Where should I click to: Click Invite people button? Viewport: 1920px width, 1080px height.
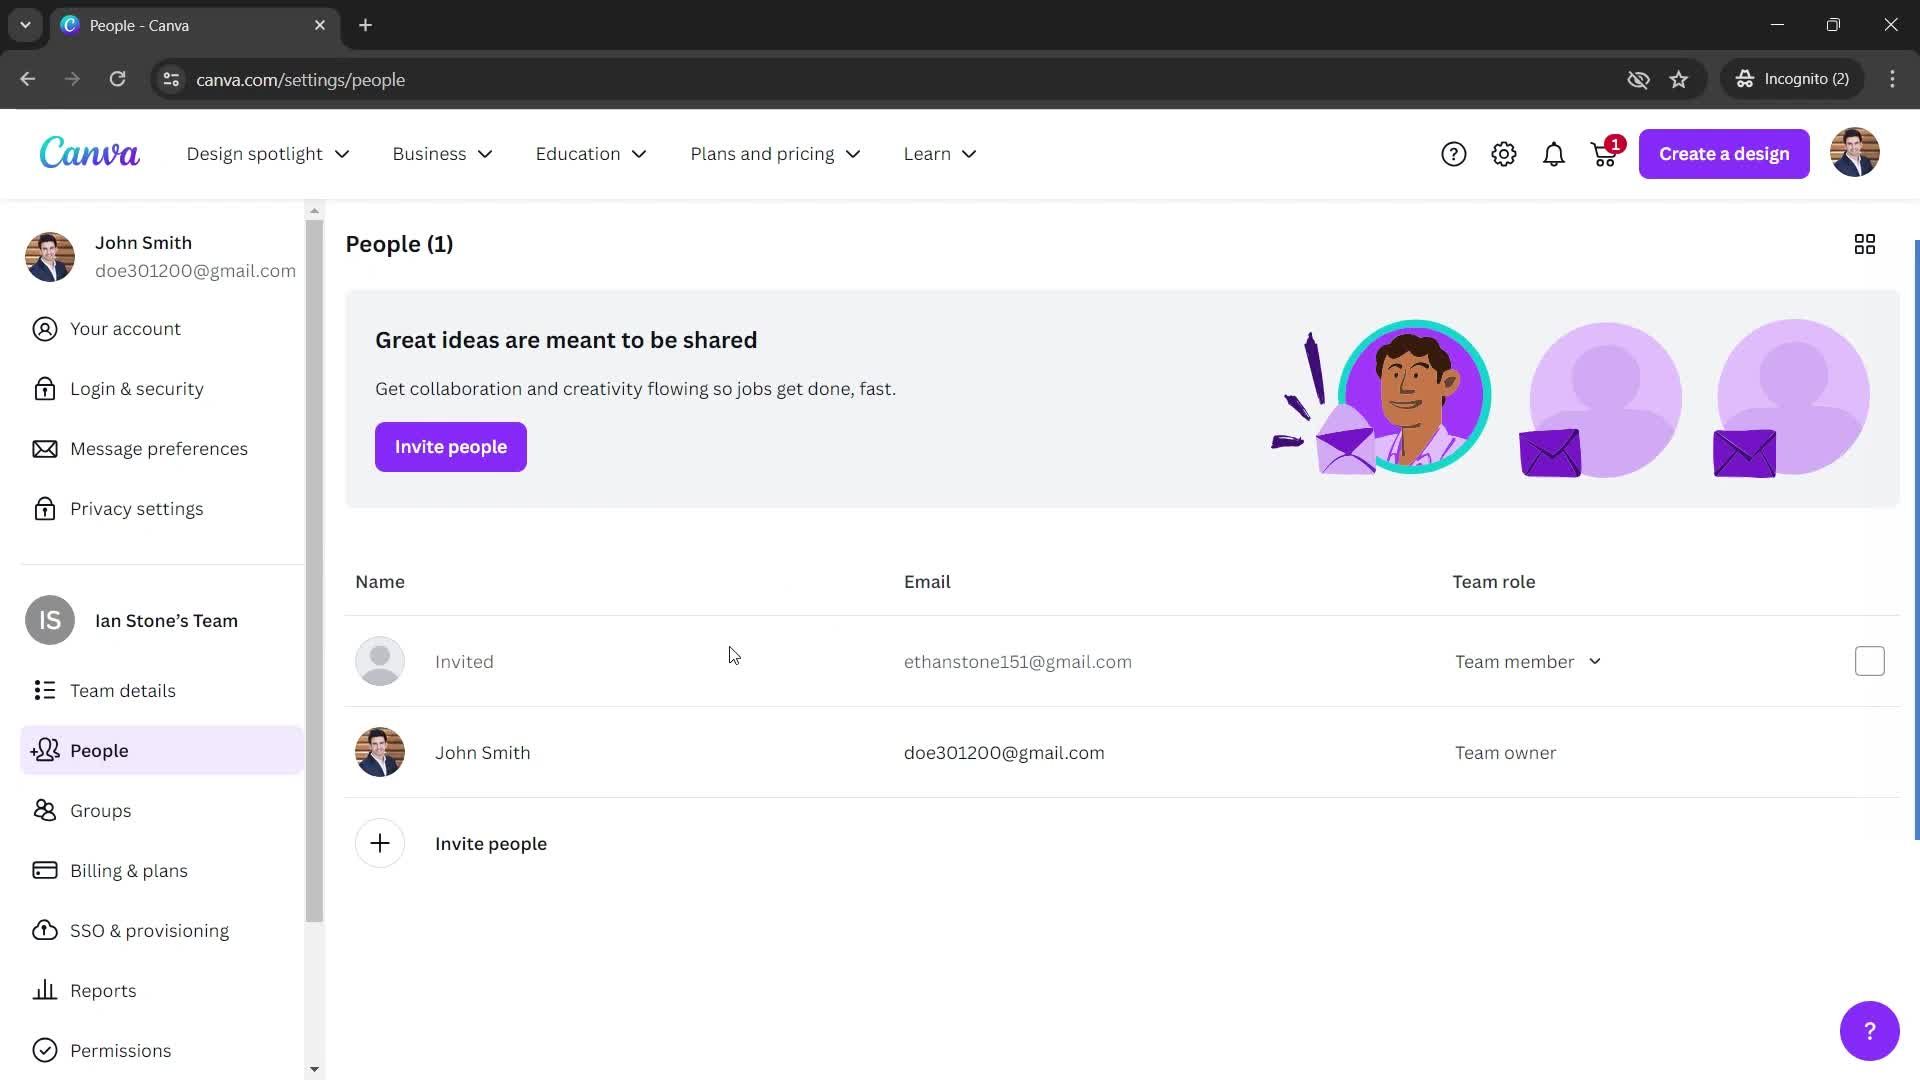point(451,446)
